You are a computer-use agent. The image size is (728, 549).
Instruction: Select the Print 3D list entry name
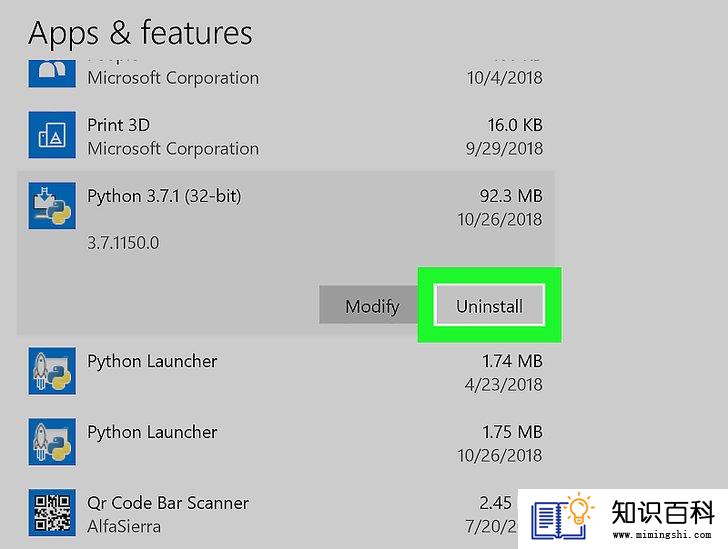(118, 125)
